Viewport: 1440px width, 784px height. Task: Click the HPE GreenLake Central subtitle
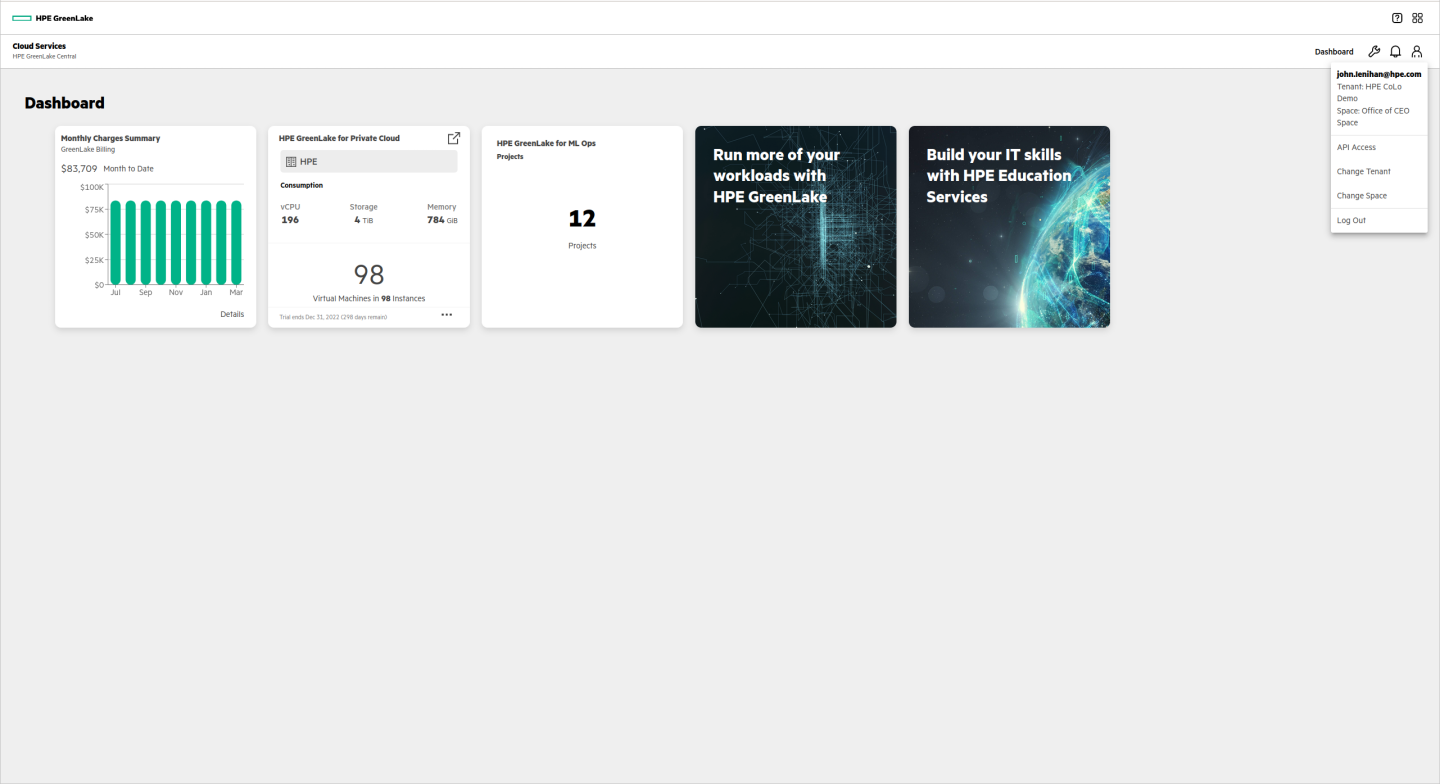pyautogui.click(x=44, y=57)
